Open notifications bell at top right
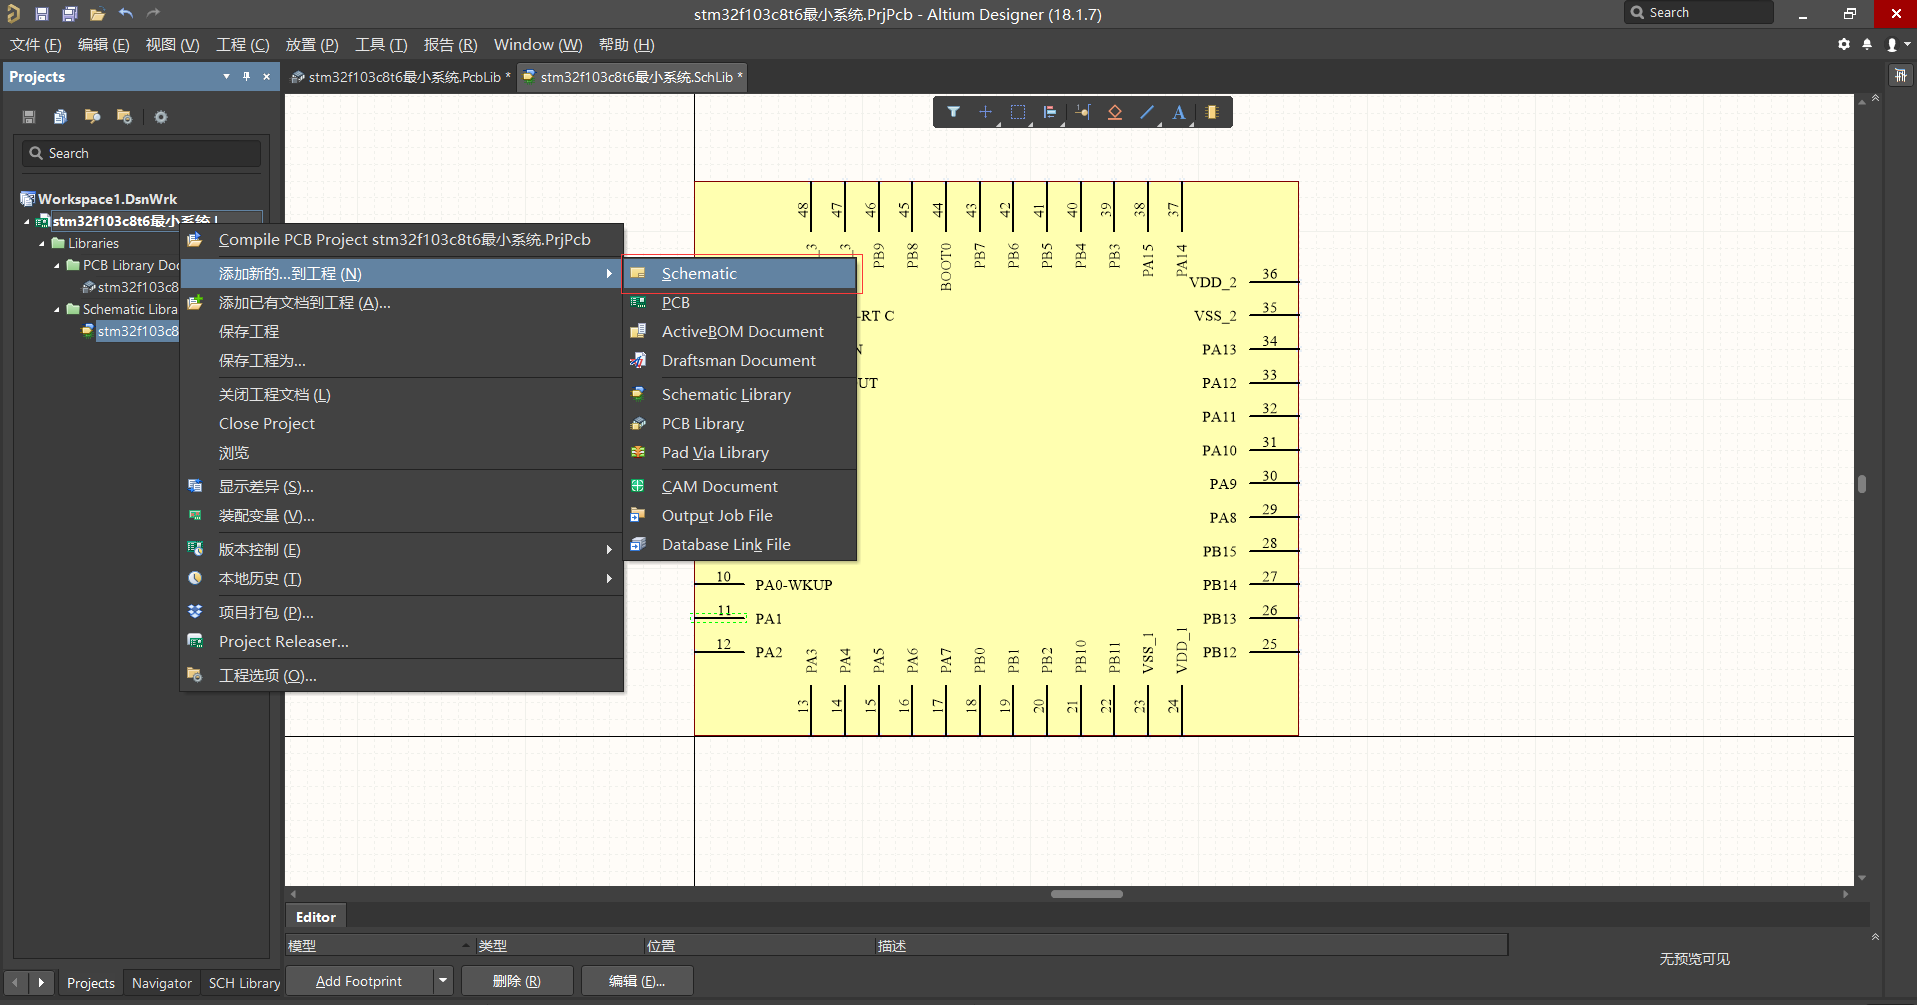The image size is (1917, 1005). pyautogui.click(x=1867, y=44)
